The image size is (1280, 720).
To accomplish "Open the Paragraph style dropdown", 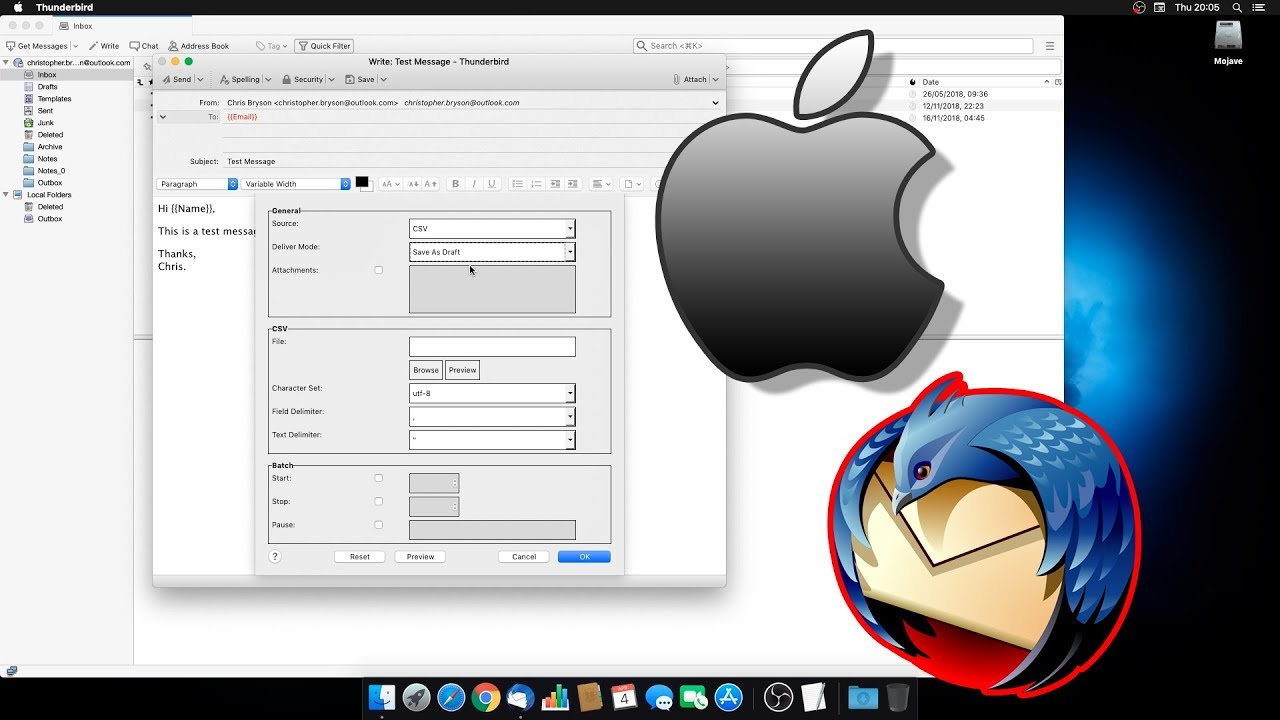I will (x=198, y=184).
